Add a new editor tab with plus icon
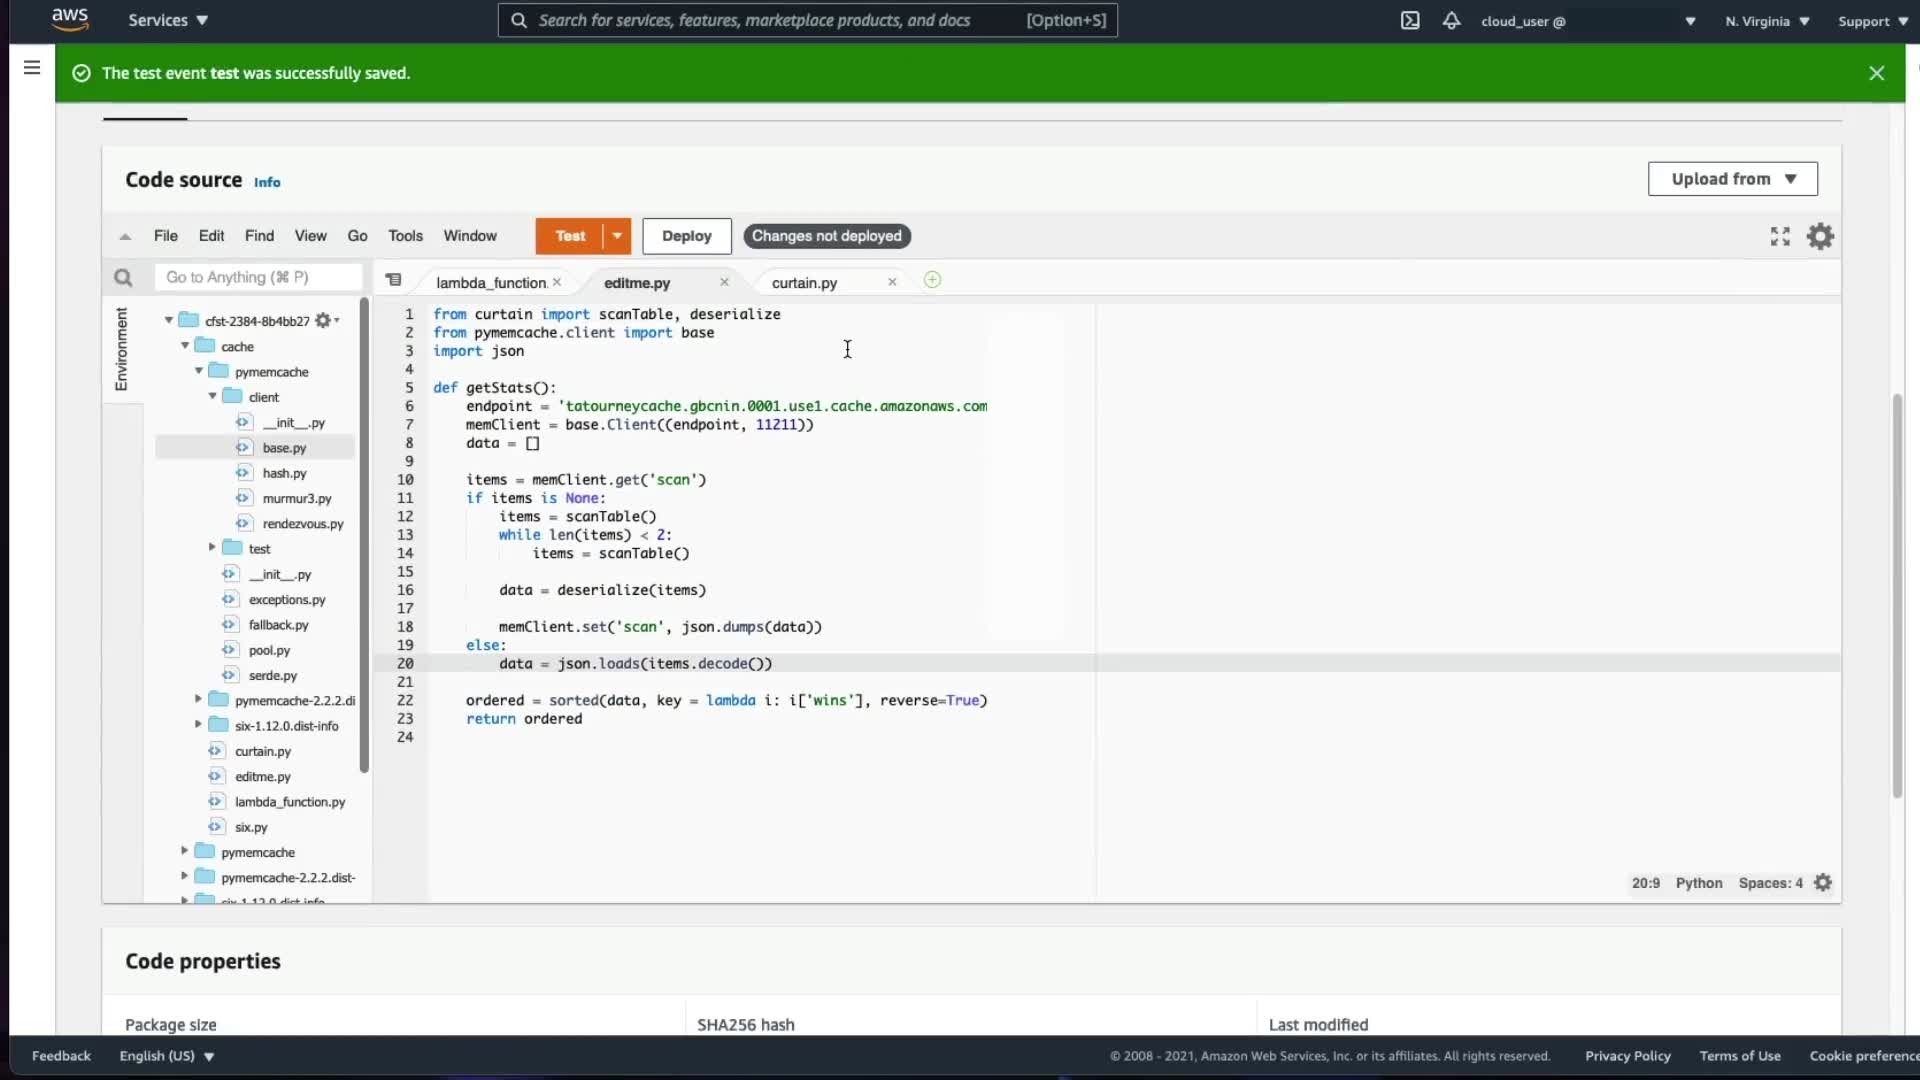This screenshot has width=1920, height=1080. (x=932, y=280)
